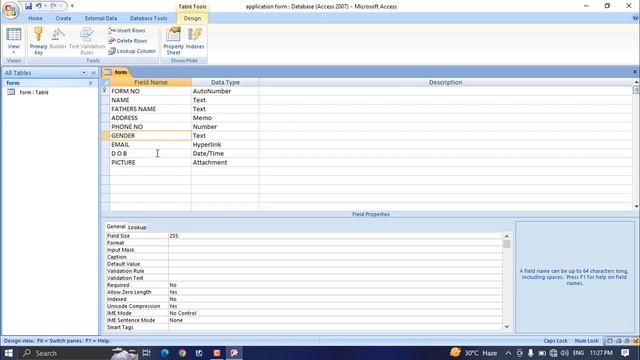Activate the form document tab

point(116,72)
